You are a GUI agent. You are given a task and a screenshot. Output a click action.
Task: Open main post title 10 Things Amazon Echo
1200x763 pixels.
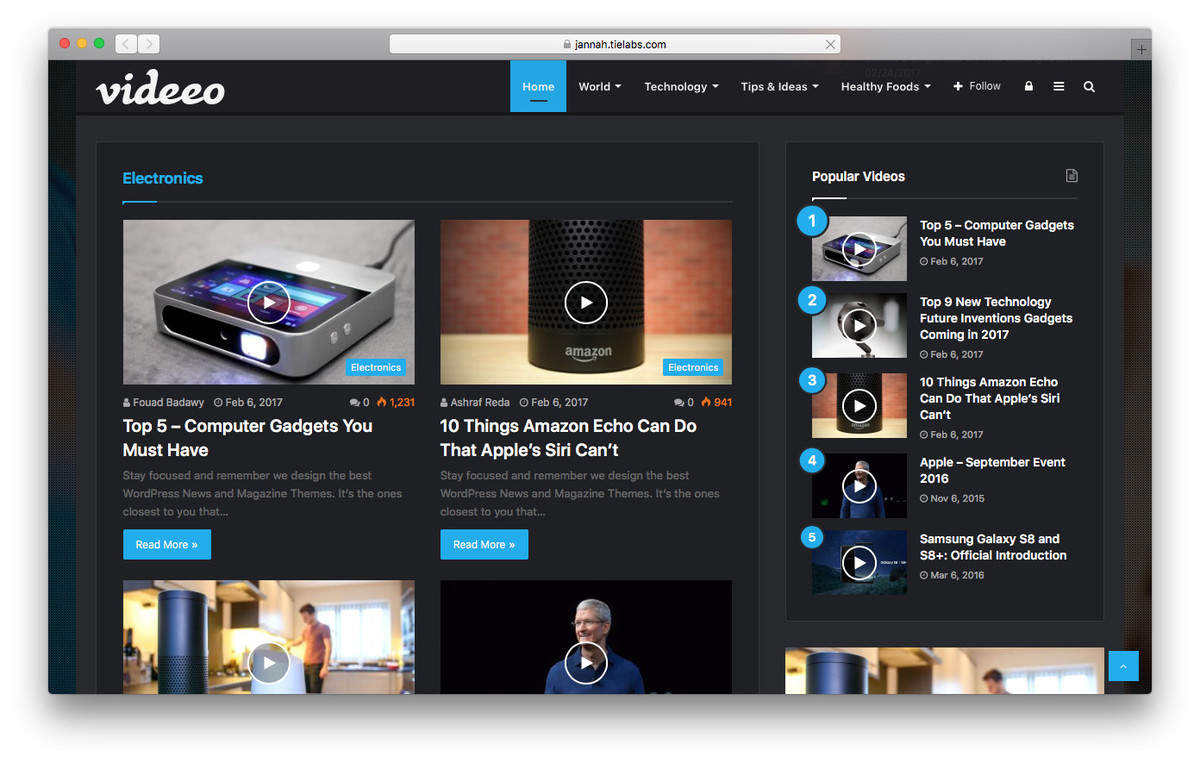(568, 438)
